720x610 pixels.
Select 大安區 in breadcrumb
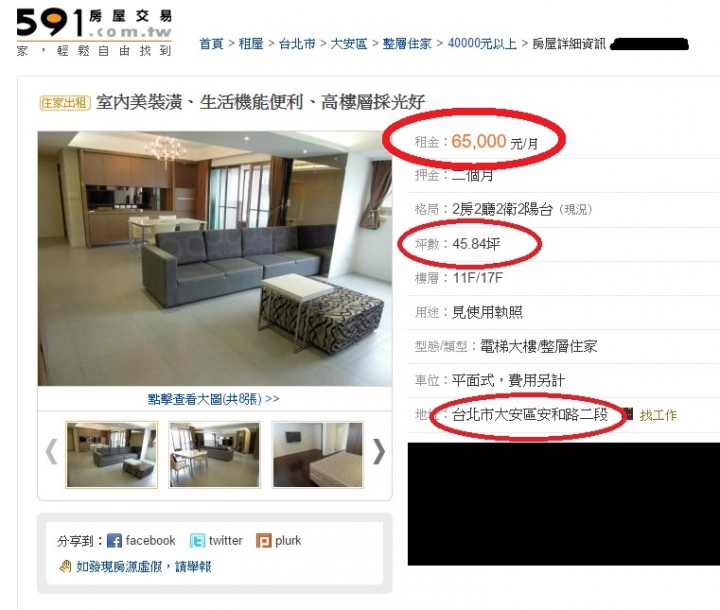click(349, 44)
